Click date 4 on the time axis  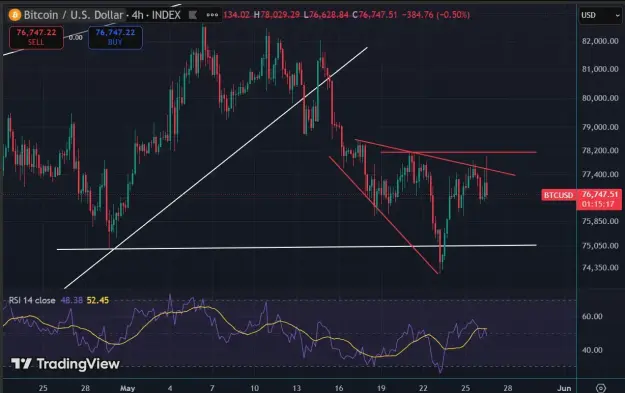click(x=170, y=388)
